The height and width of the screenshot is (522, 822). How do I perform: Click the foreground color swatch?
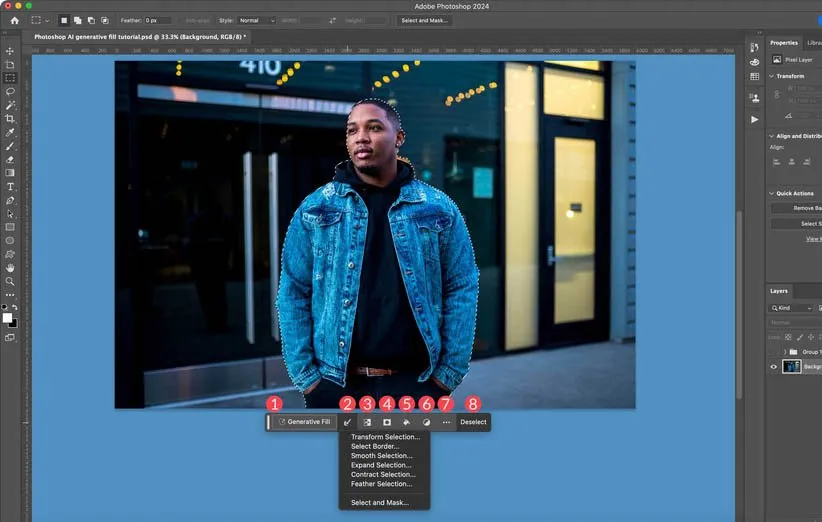8,318
